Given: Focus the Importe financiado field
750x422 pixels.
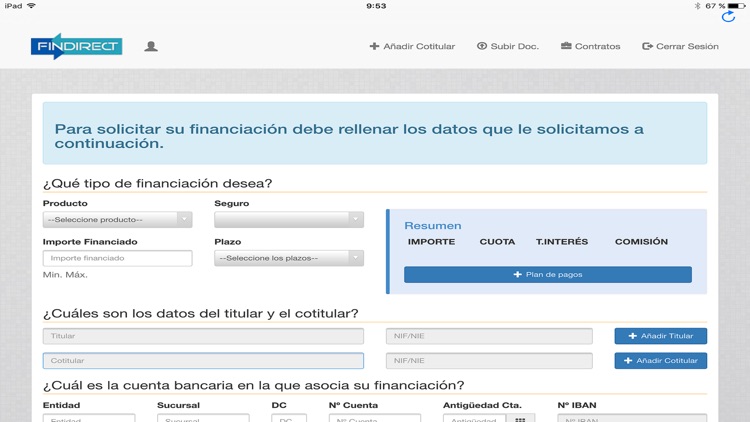Looking at the screenshot, I should point(118,258).
